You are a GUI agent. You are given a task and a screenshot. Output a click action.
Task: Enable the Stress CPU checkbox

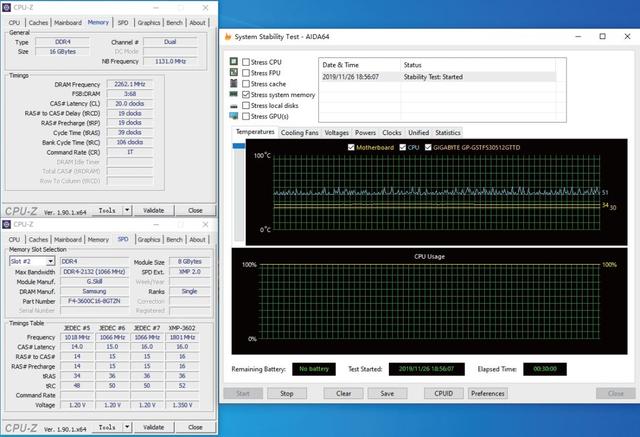(246, 62)
